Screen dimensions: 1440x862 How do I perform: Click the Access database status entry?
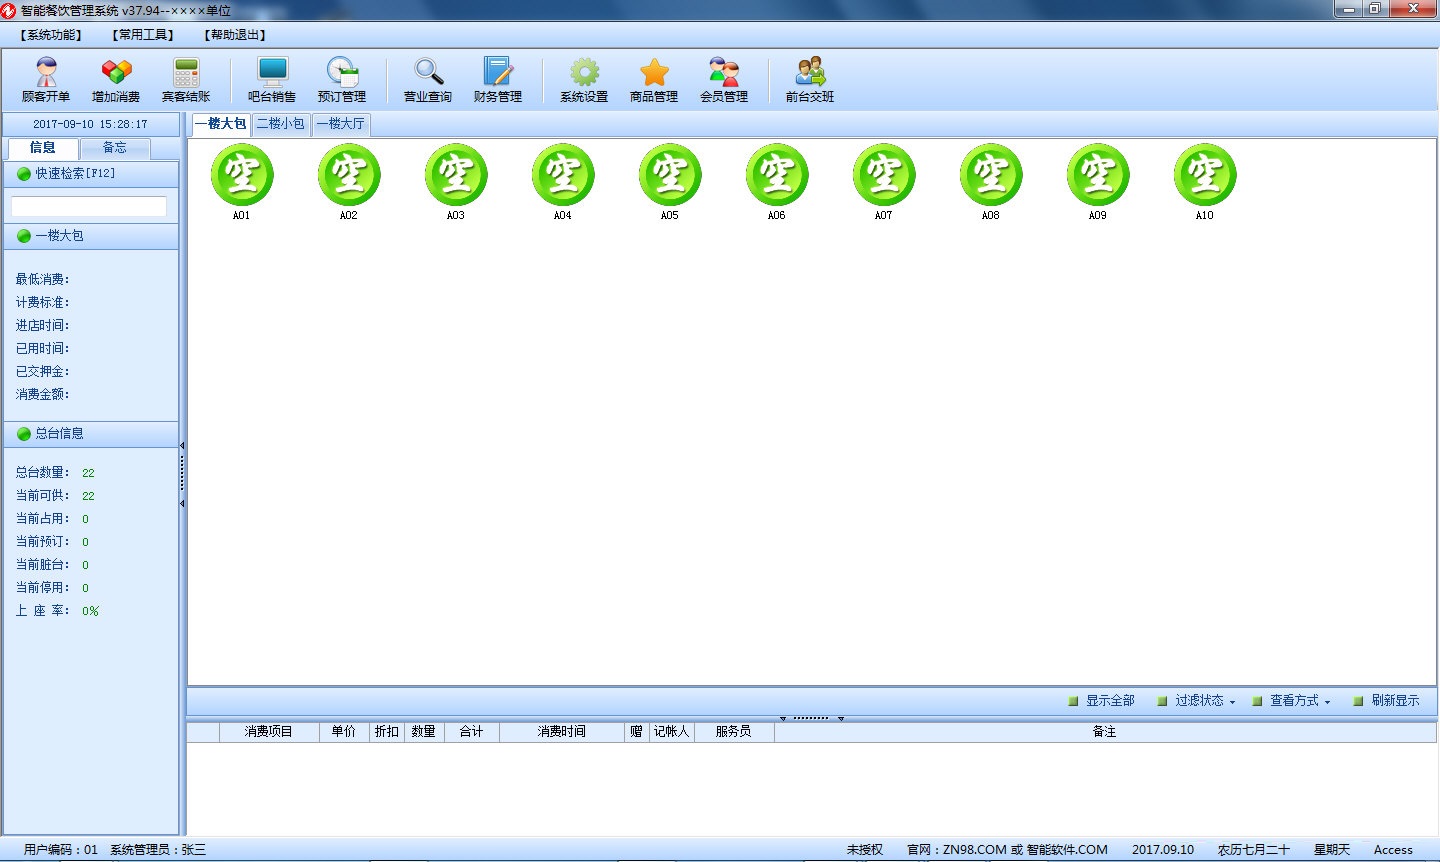point(1393,850)
